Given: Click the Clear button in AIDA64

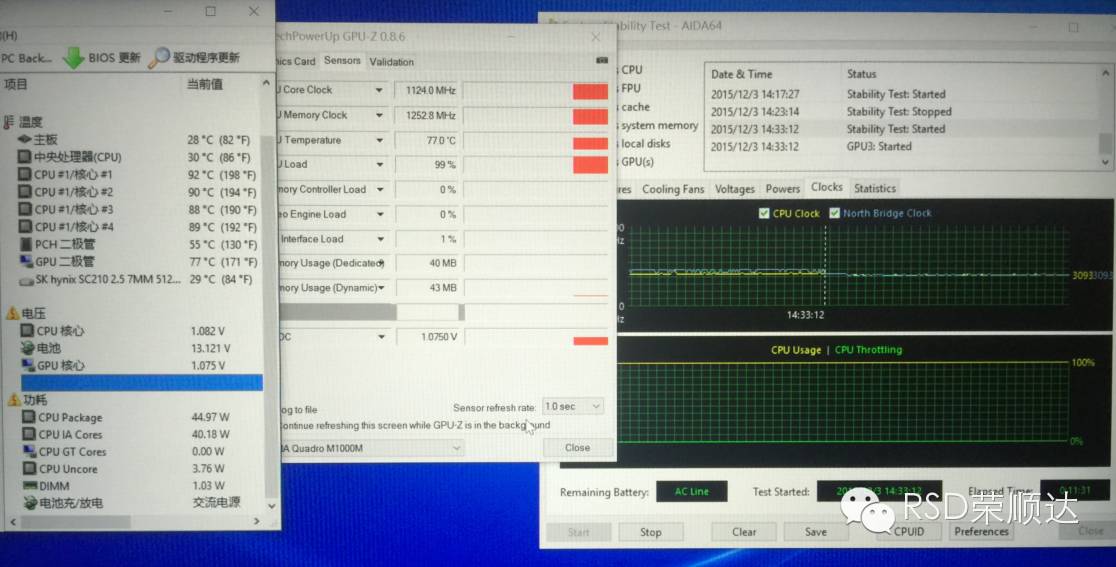Looking at the screenshot, I should tap(744, 532).
